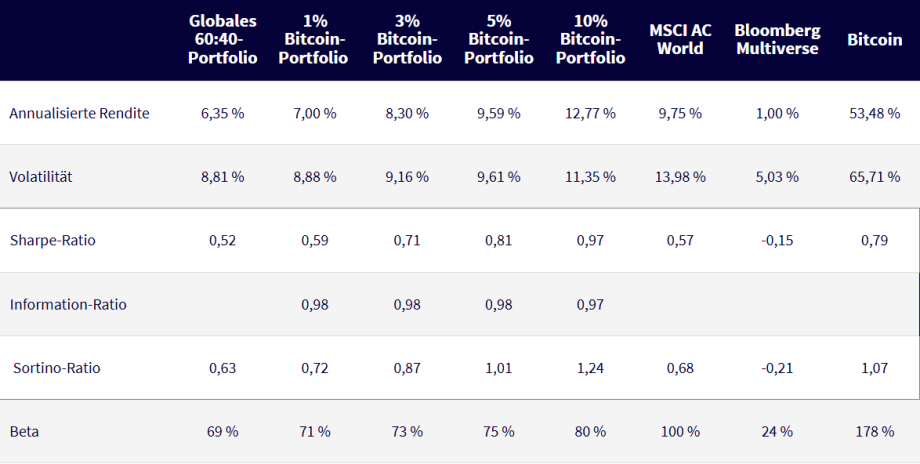The image size is (920, 464).
Task: Click the -0,15 Sharpe-Ratio value
Action: point(776,241)
